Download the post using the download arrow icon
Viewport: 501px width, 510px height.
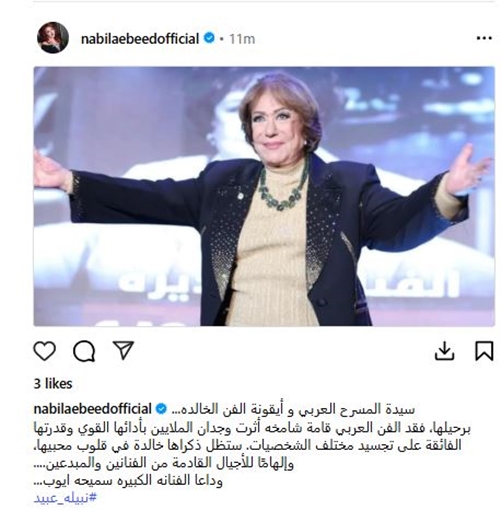coord(444,351)
